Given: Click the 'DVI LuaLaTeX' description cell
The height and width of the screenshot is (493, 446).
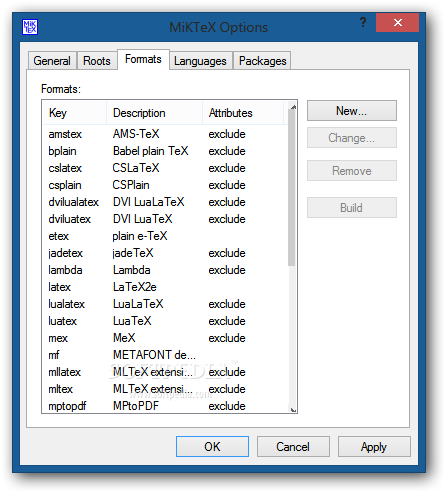Looking at the screenshot, I should coord(149,202).
